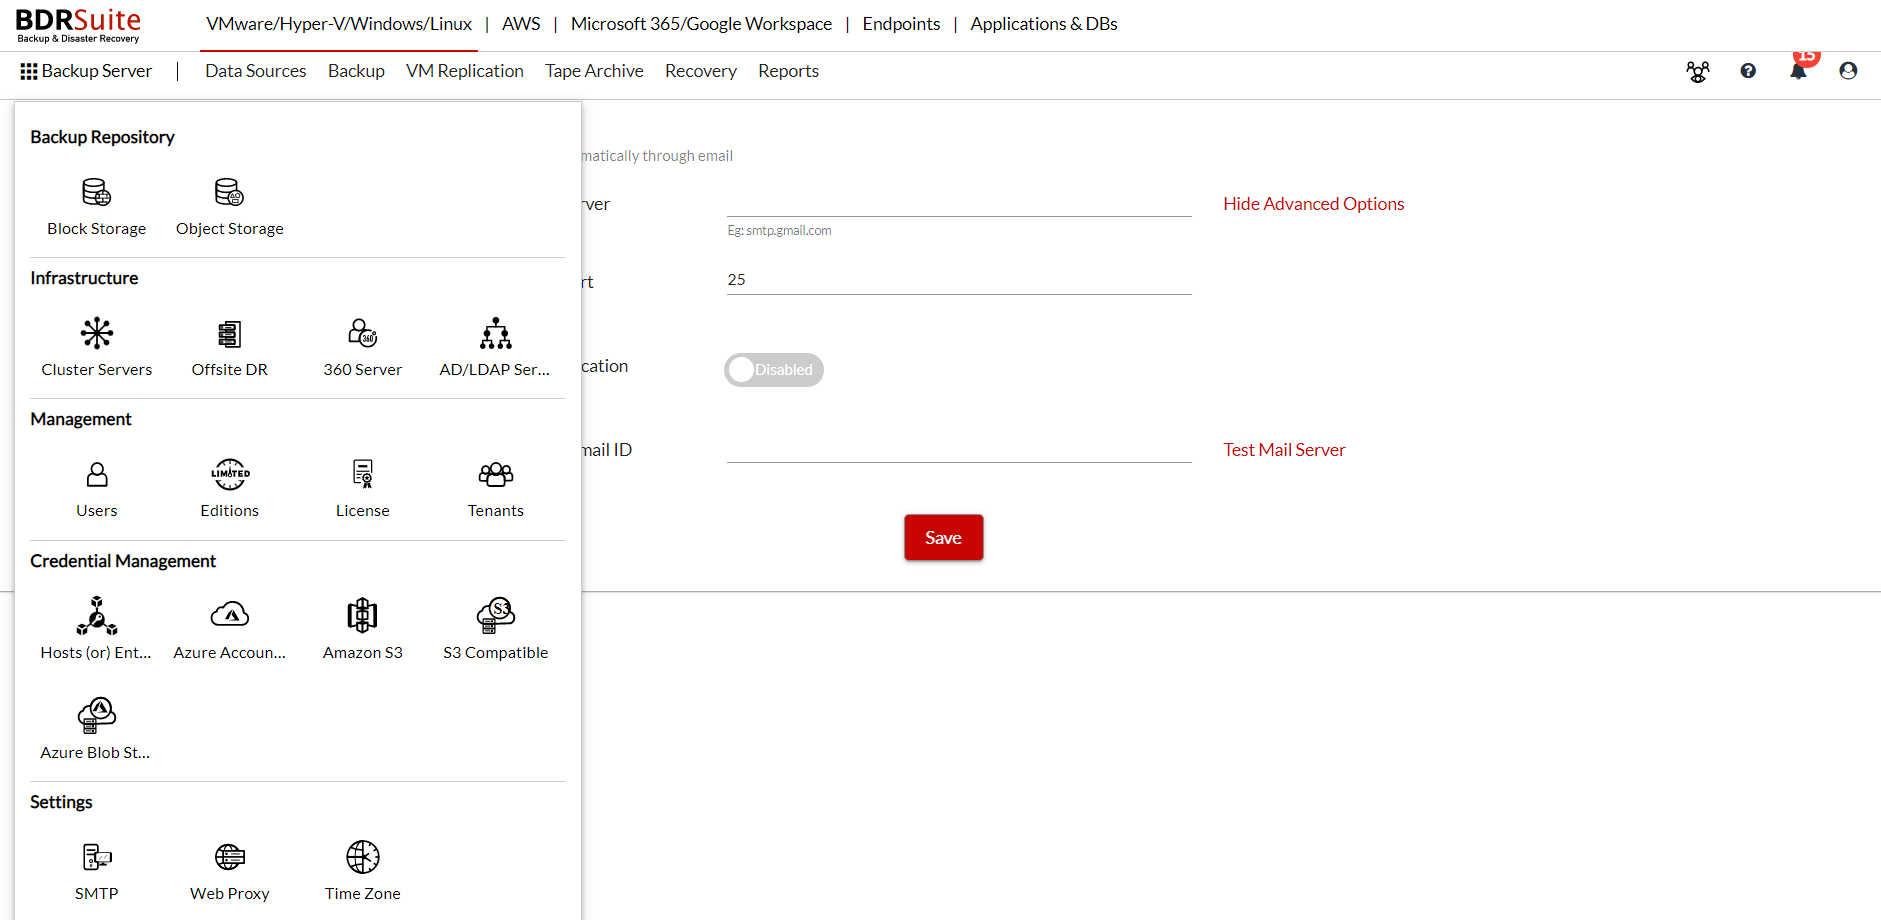Open the help question mark icon

click(x=1748, y=71)
